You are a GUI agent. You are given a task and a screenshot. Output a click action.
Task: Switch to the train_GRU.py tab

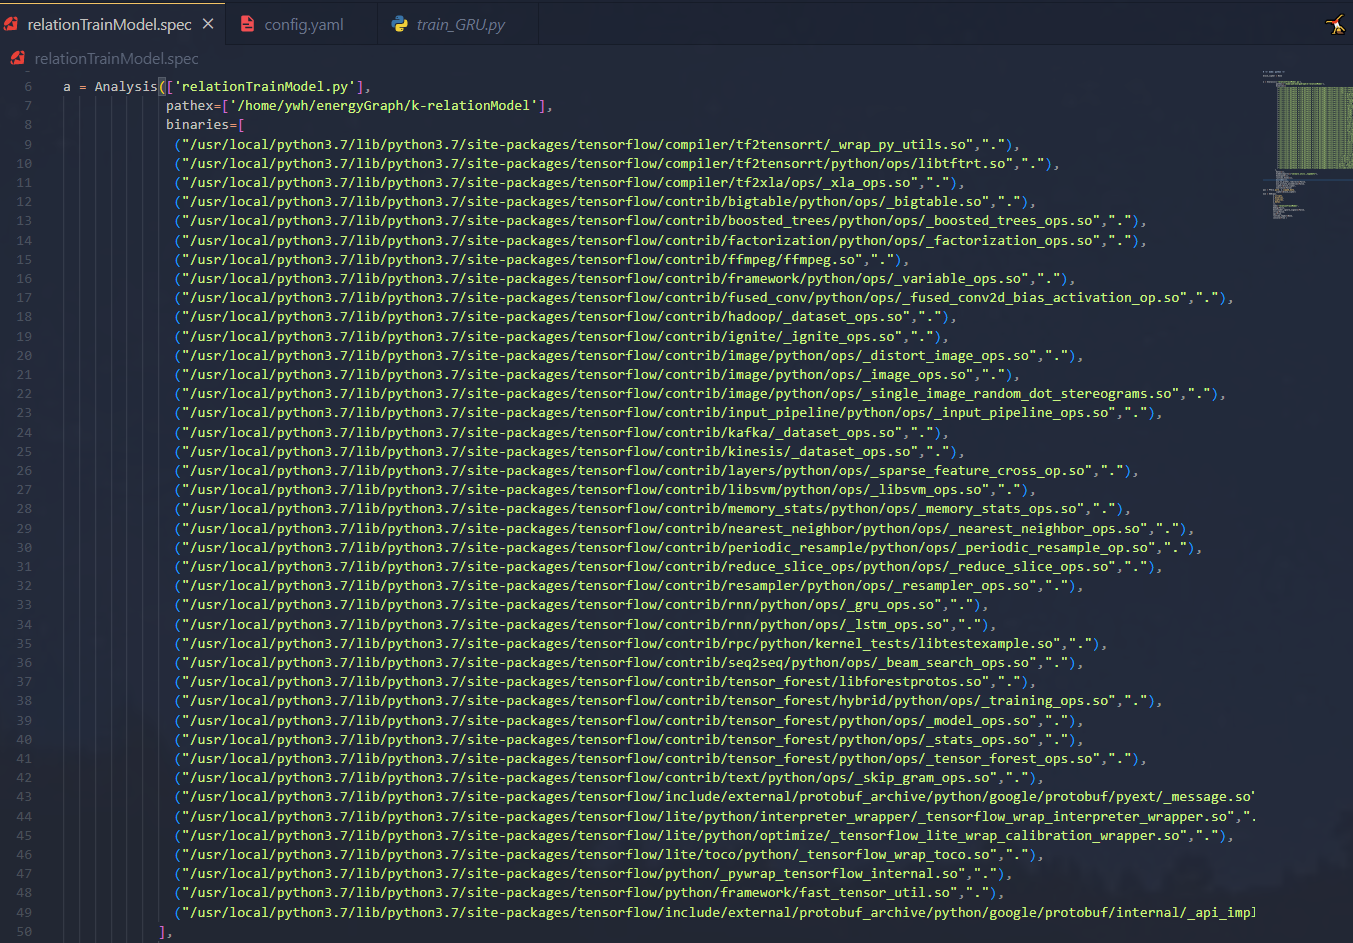(x=459, y=24)
